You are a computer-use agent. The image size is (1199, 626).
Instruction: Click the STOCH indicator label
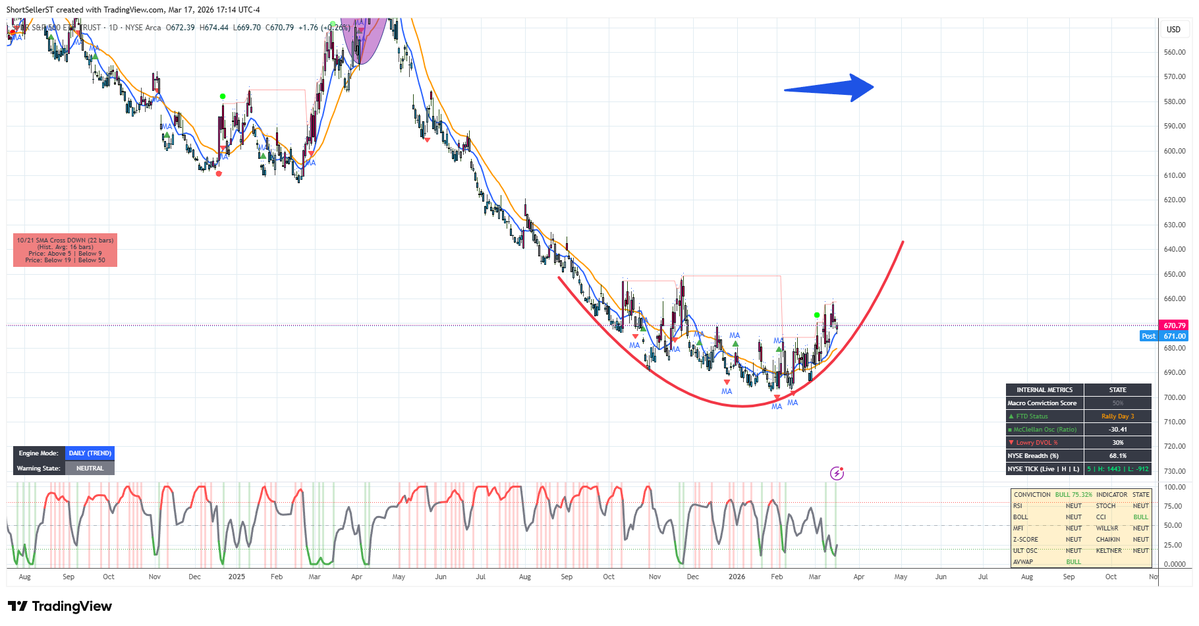pos(1106,505)
